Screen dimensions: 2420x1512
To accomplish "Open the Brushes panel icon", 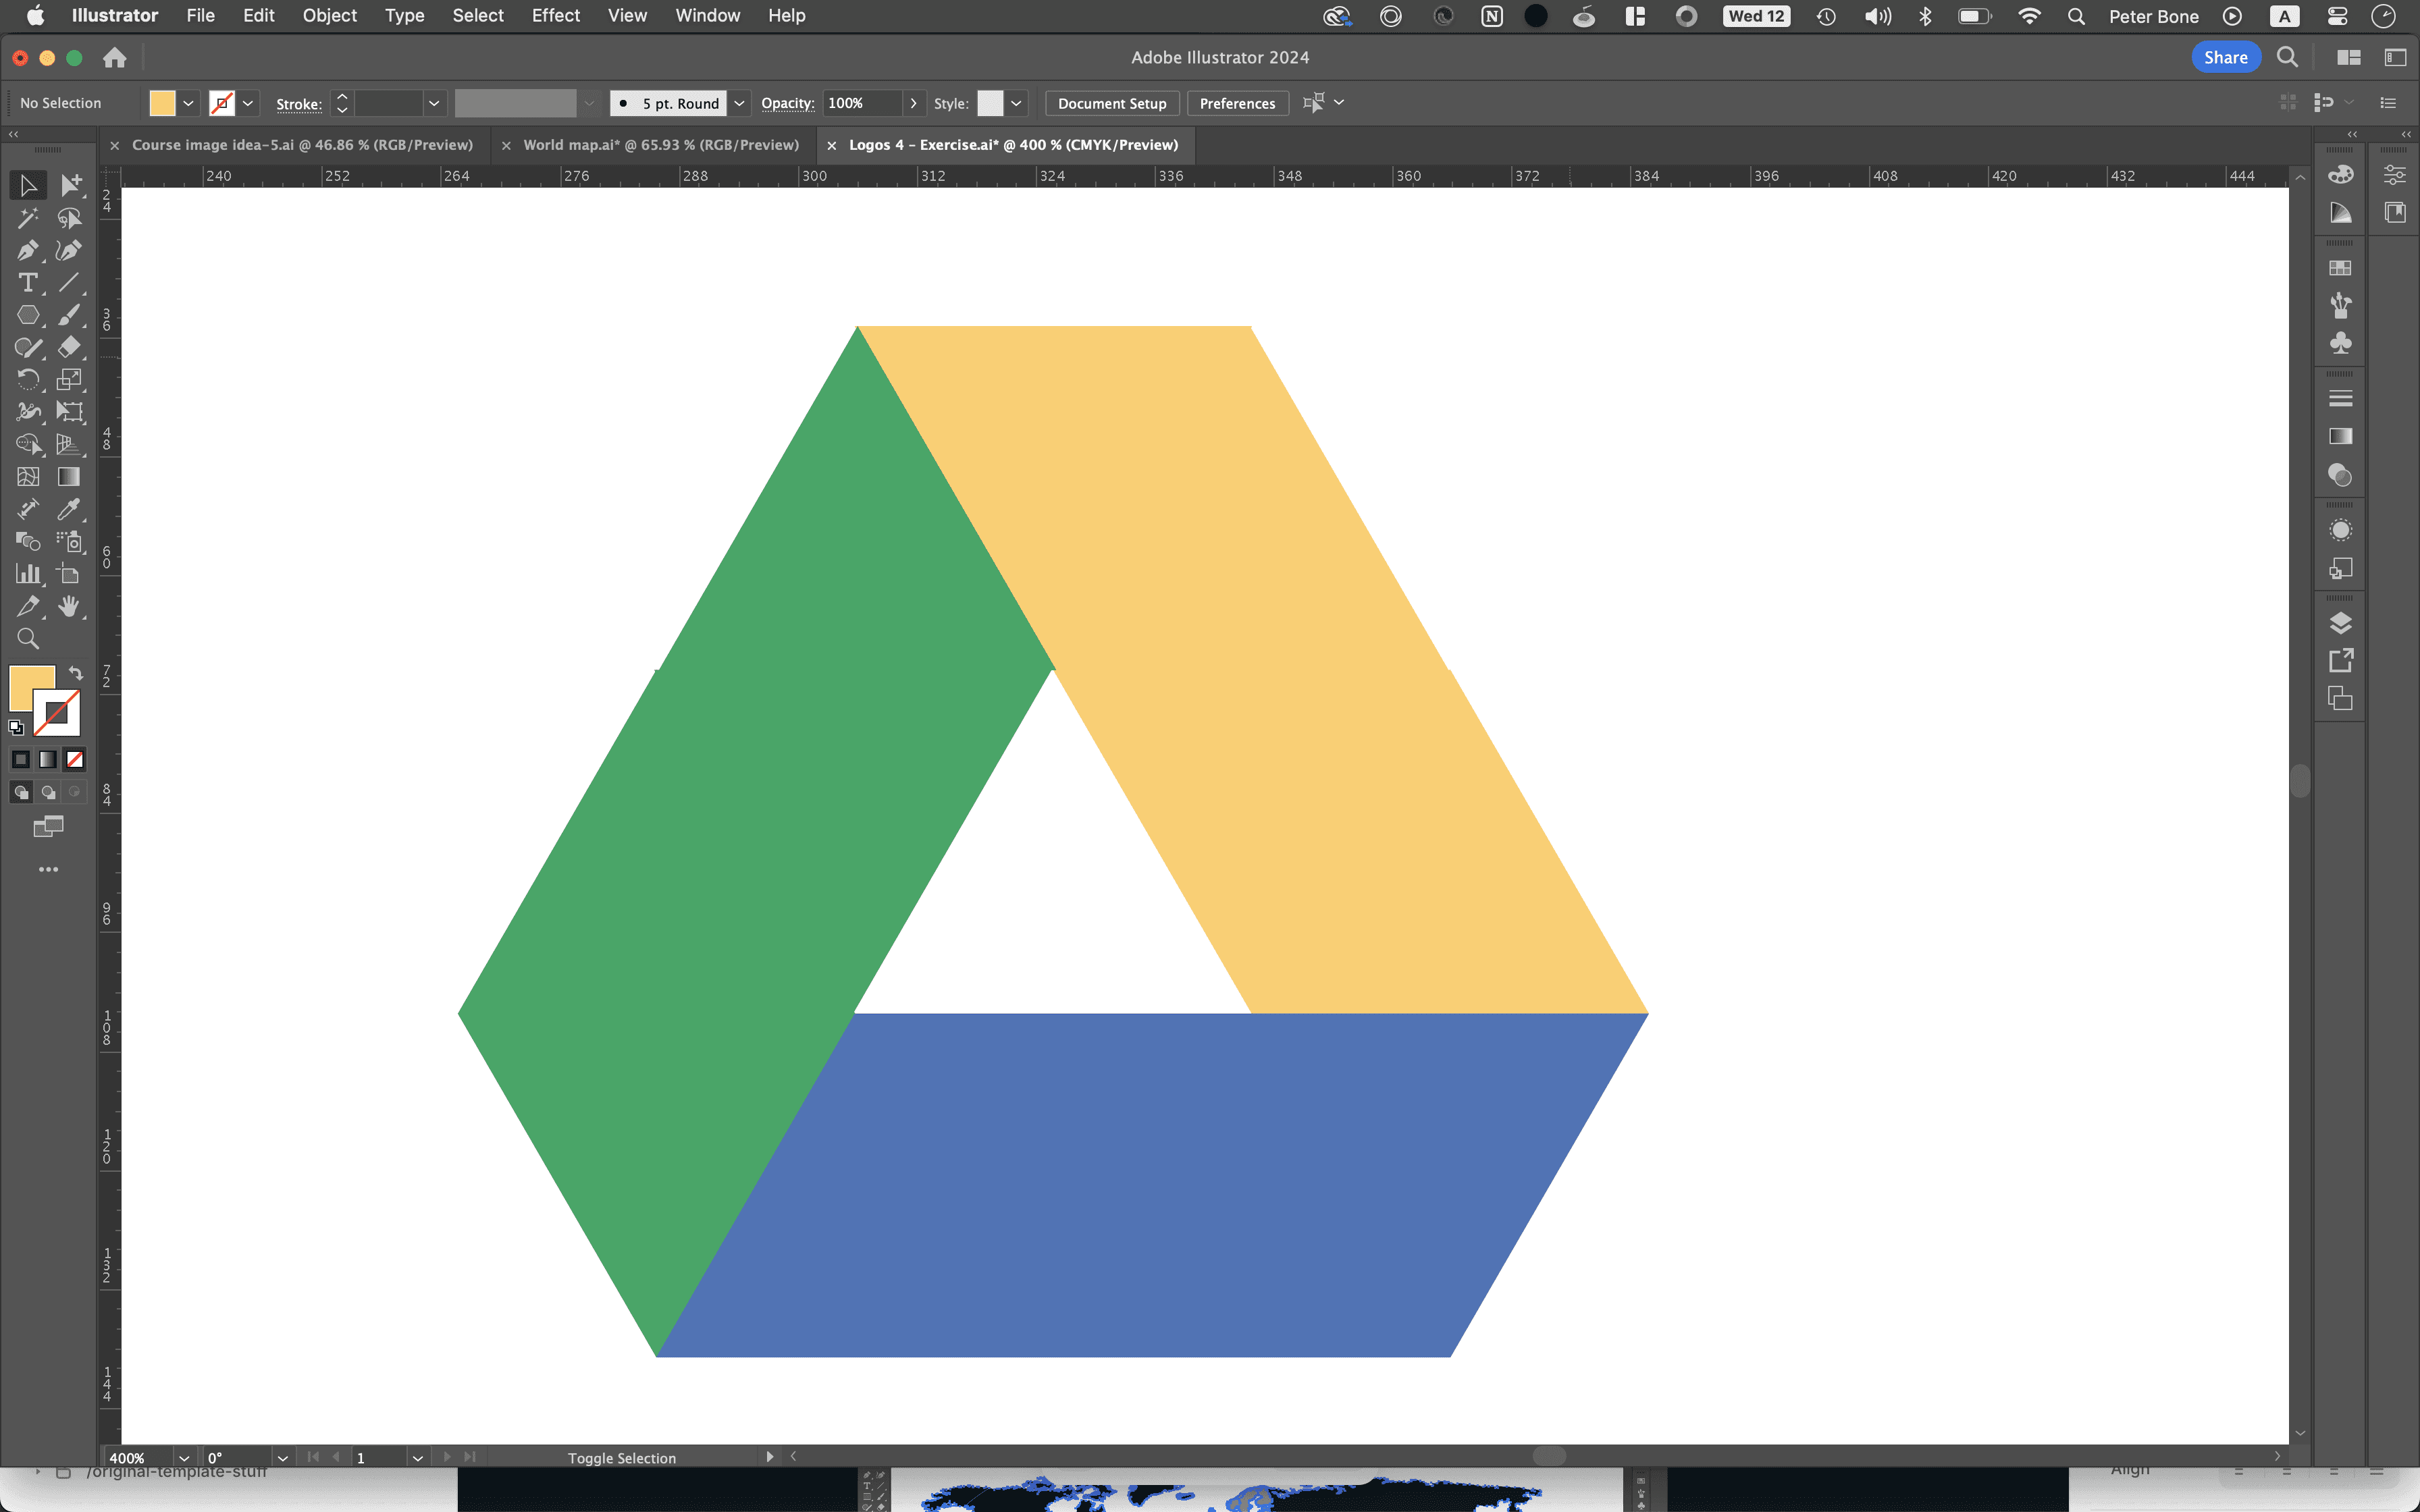I will [2340, 305].
